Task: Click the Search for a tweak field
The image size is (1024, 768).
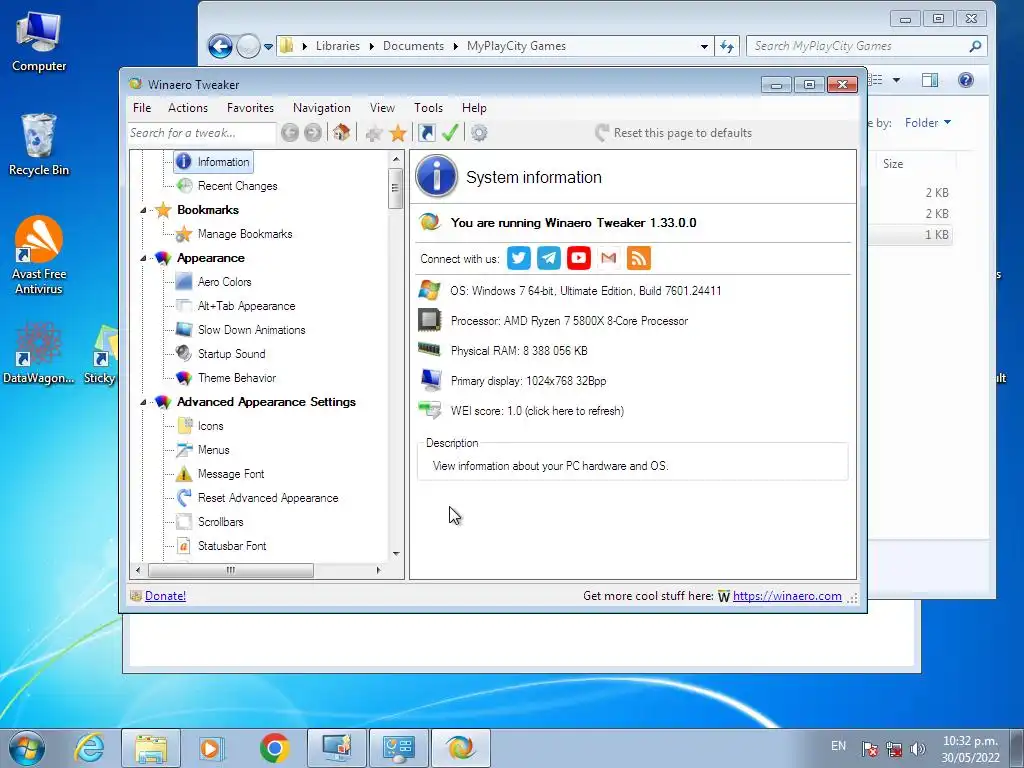Action: [201, 133]
